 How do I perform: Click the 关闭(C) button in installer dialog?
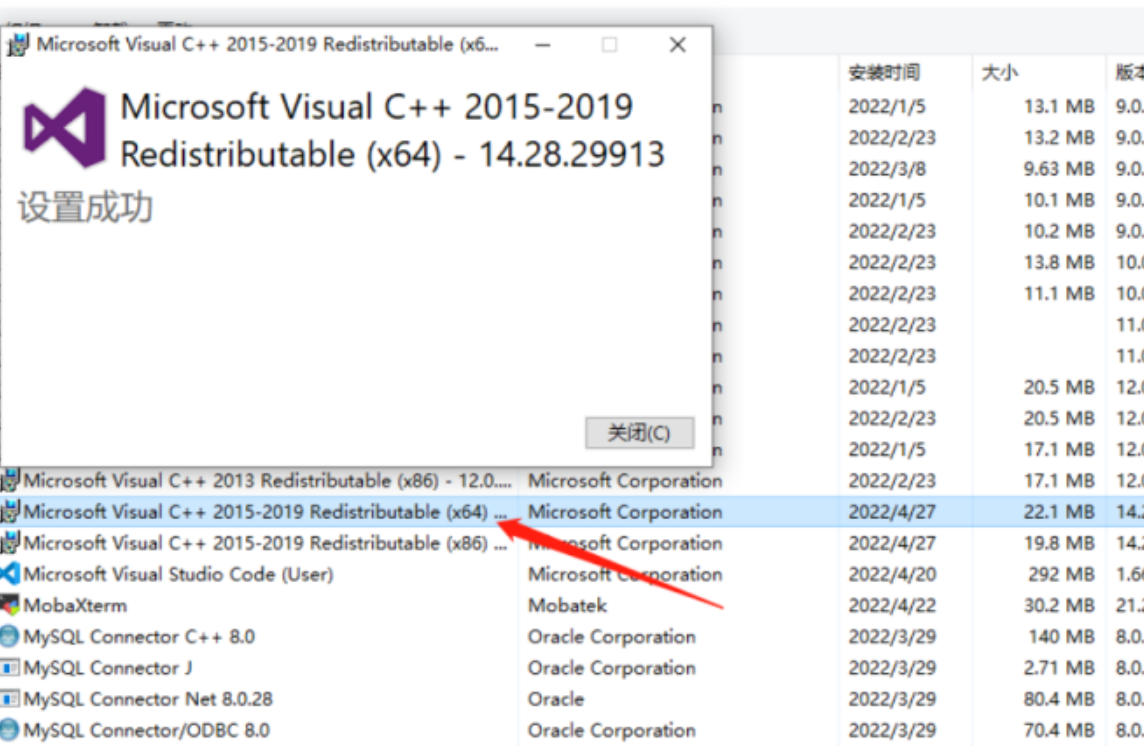[639, 433]
